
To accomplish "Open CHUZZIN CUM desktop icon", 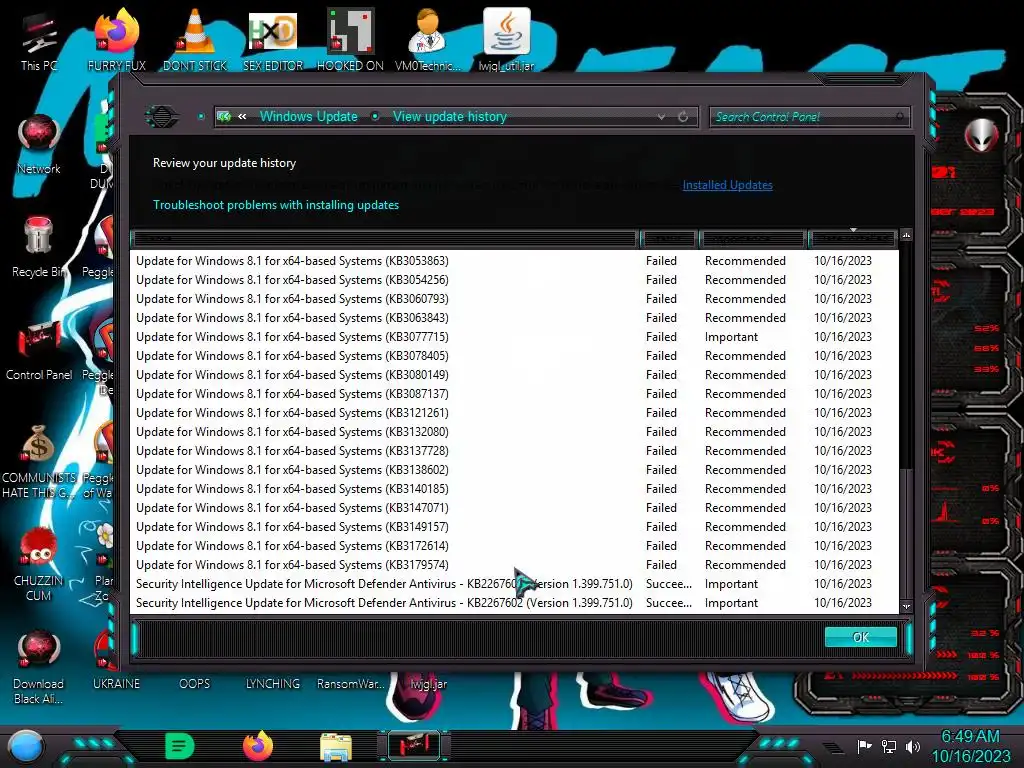I will coord(39,564).
